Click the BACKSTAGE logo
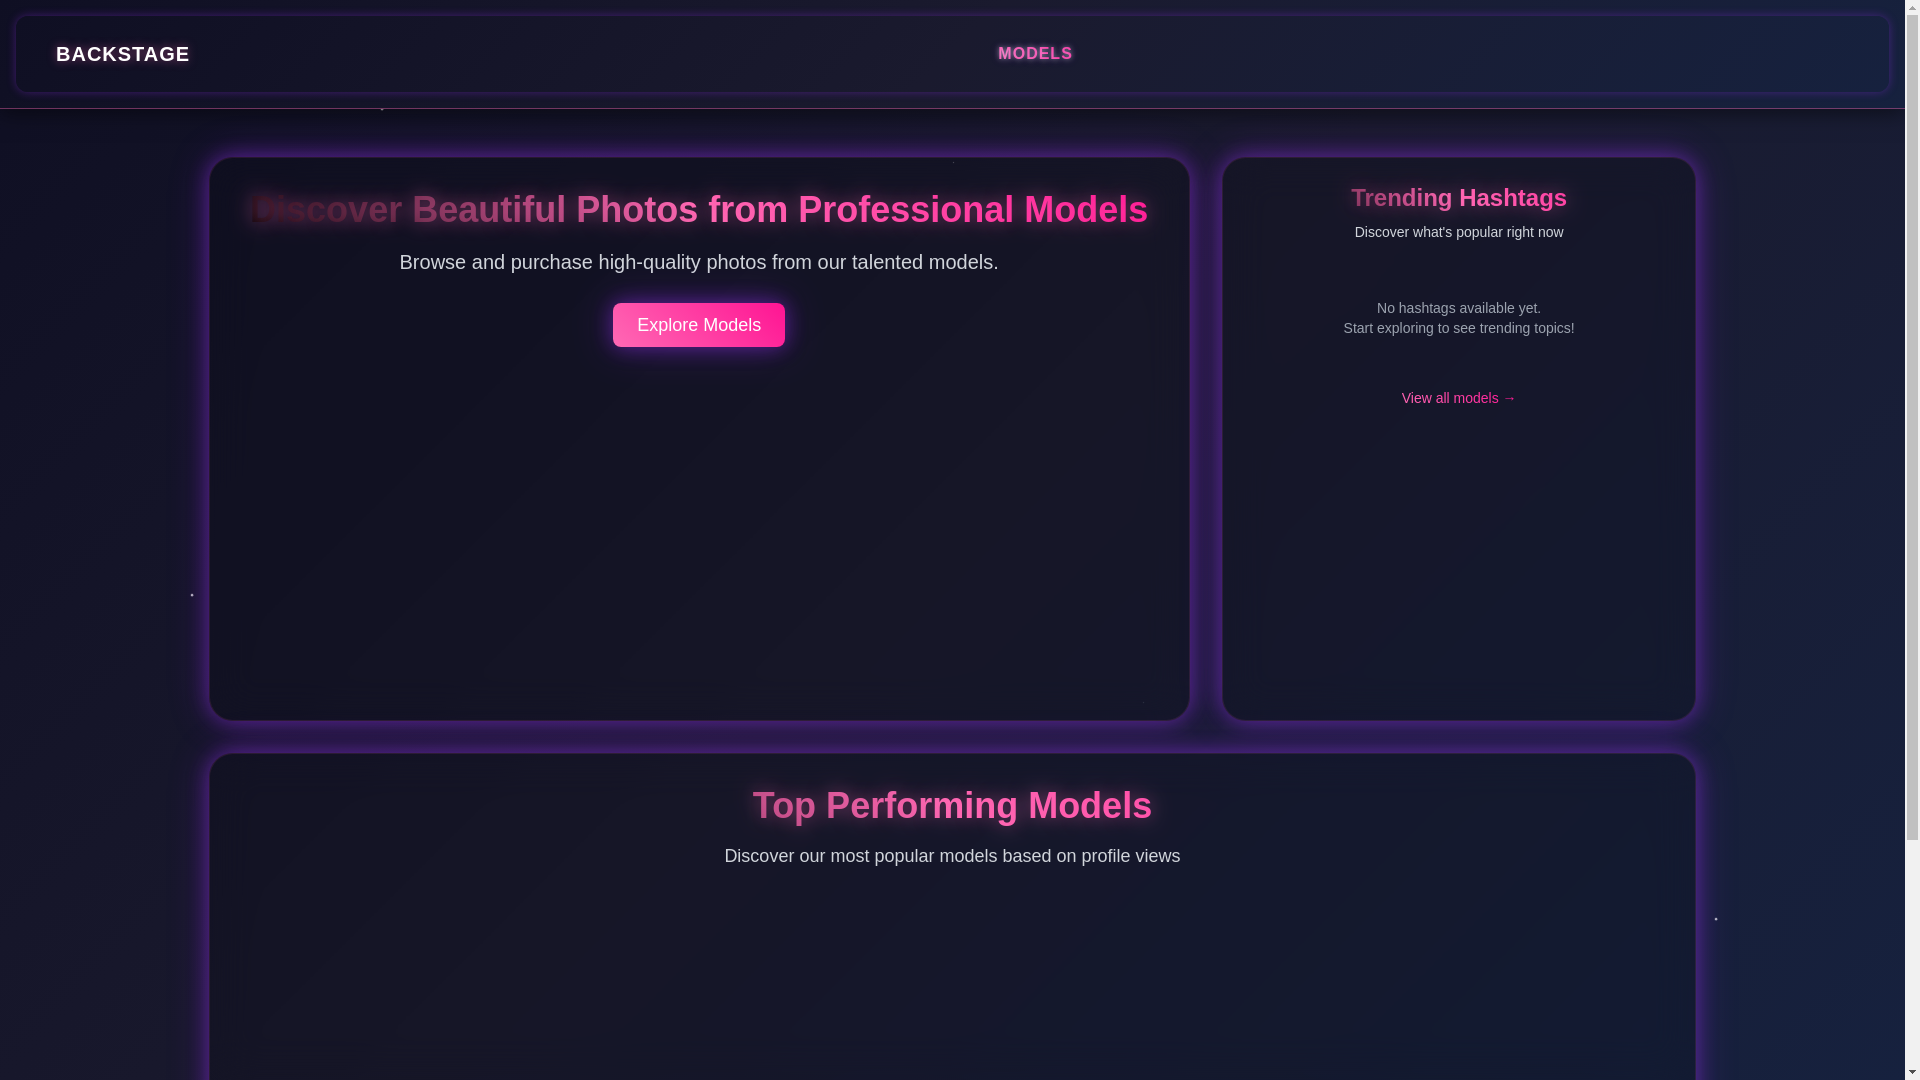Image resolution: width=1920 pixels, height=1080 pixels. tap(122, 54)
